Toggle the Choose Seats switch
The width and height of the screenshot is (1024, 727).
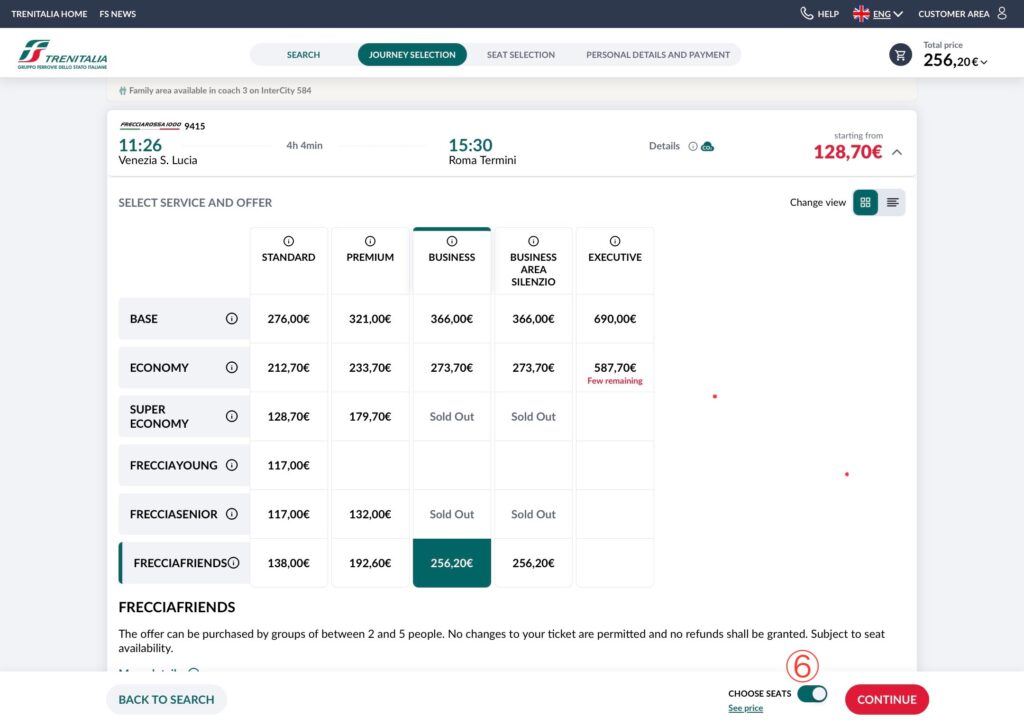point(812,694)
